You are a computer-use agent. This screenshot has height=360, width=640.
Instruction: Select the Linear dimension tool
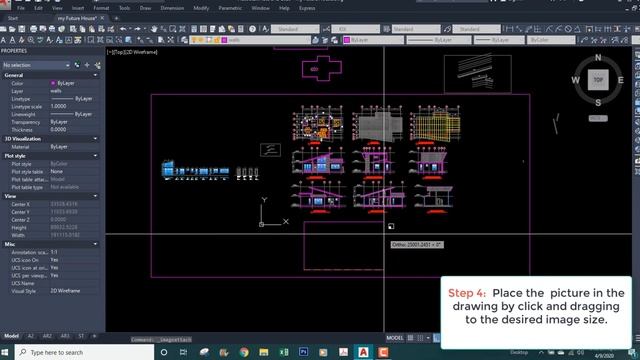pyautogui.click(x=509, y=29)
